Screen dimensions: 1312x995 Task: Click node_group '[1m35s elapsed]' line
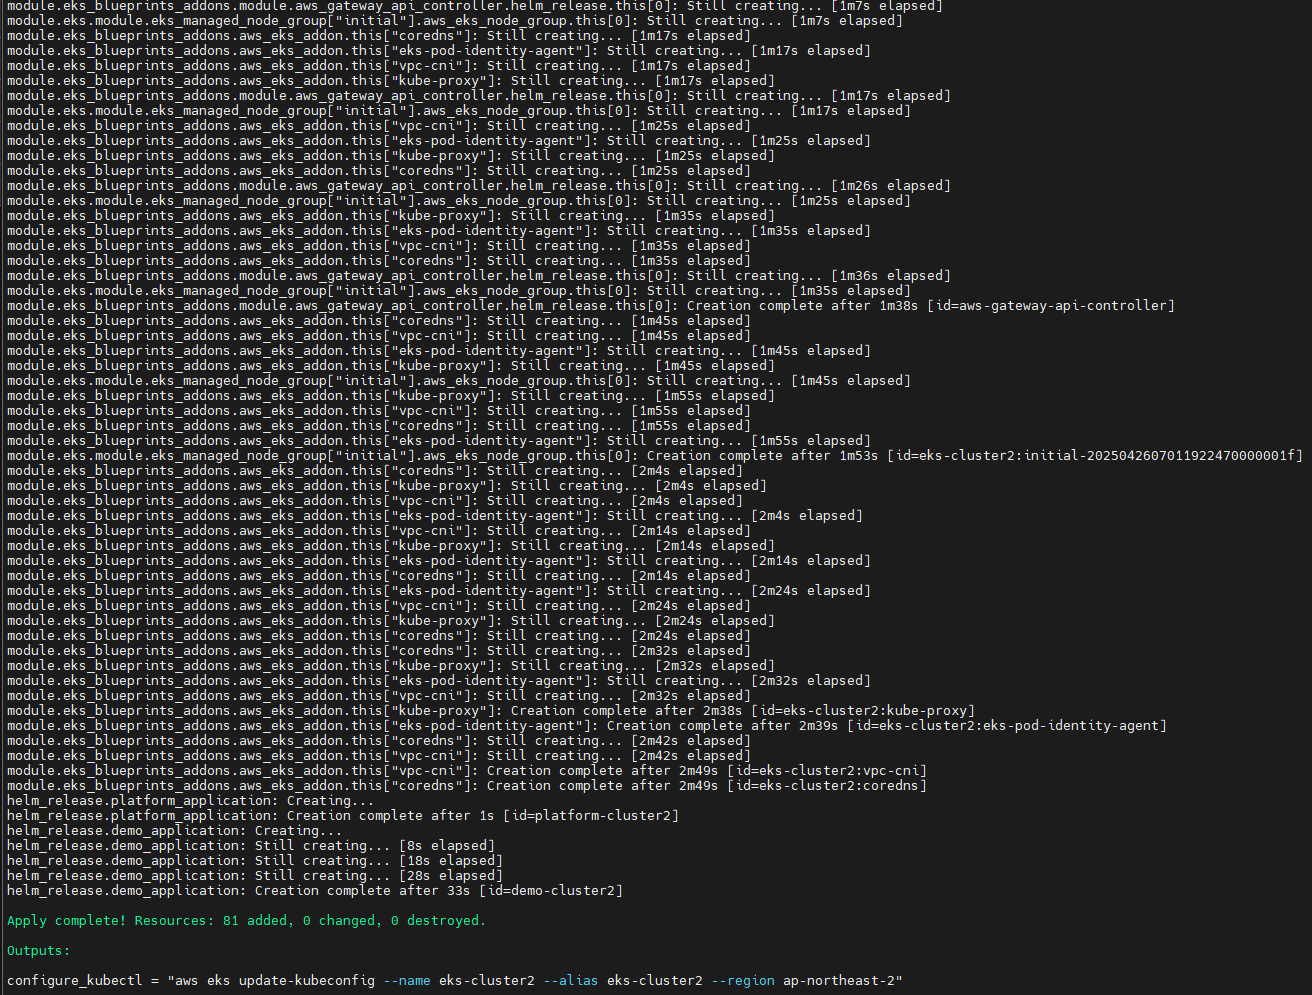point(459,290)
